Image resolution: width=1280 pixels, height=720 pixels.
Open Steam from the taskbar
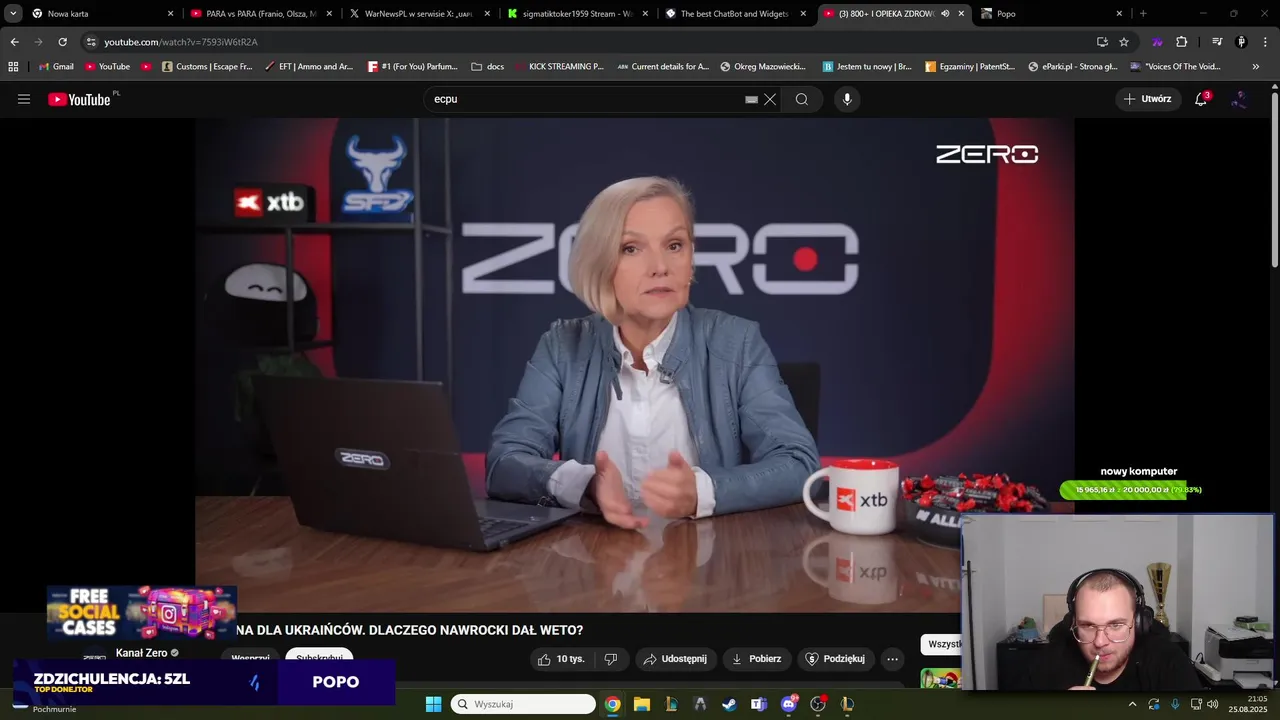click(729, 704)
